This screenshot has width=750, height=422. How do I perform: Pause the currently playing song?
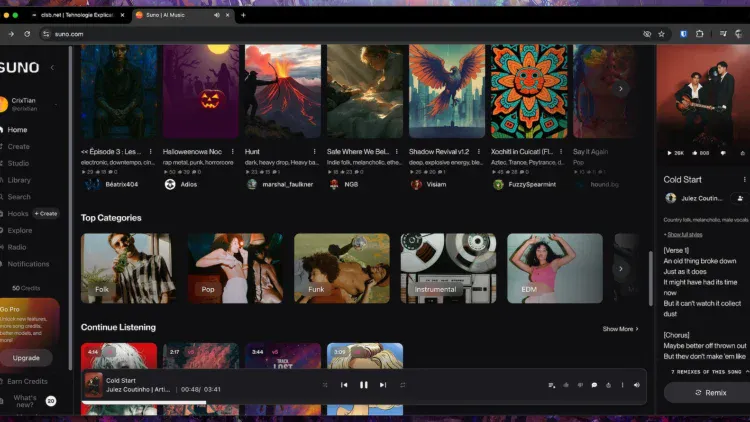364,384
